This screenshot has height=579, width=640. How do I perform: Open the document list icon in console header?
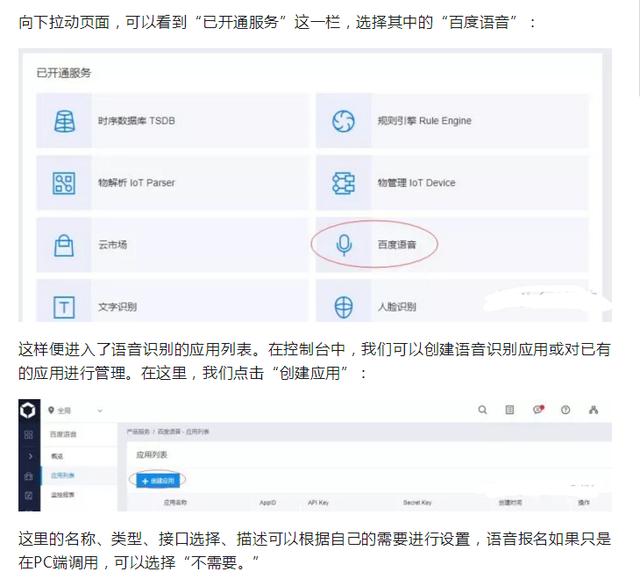pos(509,410)
